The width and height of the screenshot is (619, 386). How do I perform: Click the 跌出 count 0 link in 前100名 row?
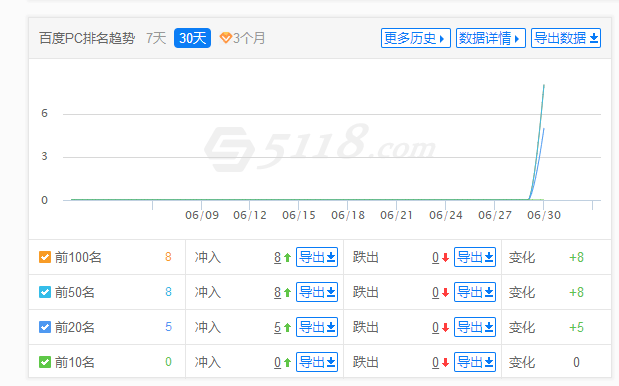(x=435, y=258)
